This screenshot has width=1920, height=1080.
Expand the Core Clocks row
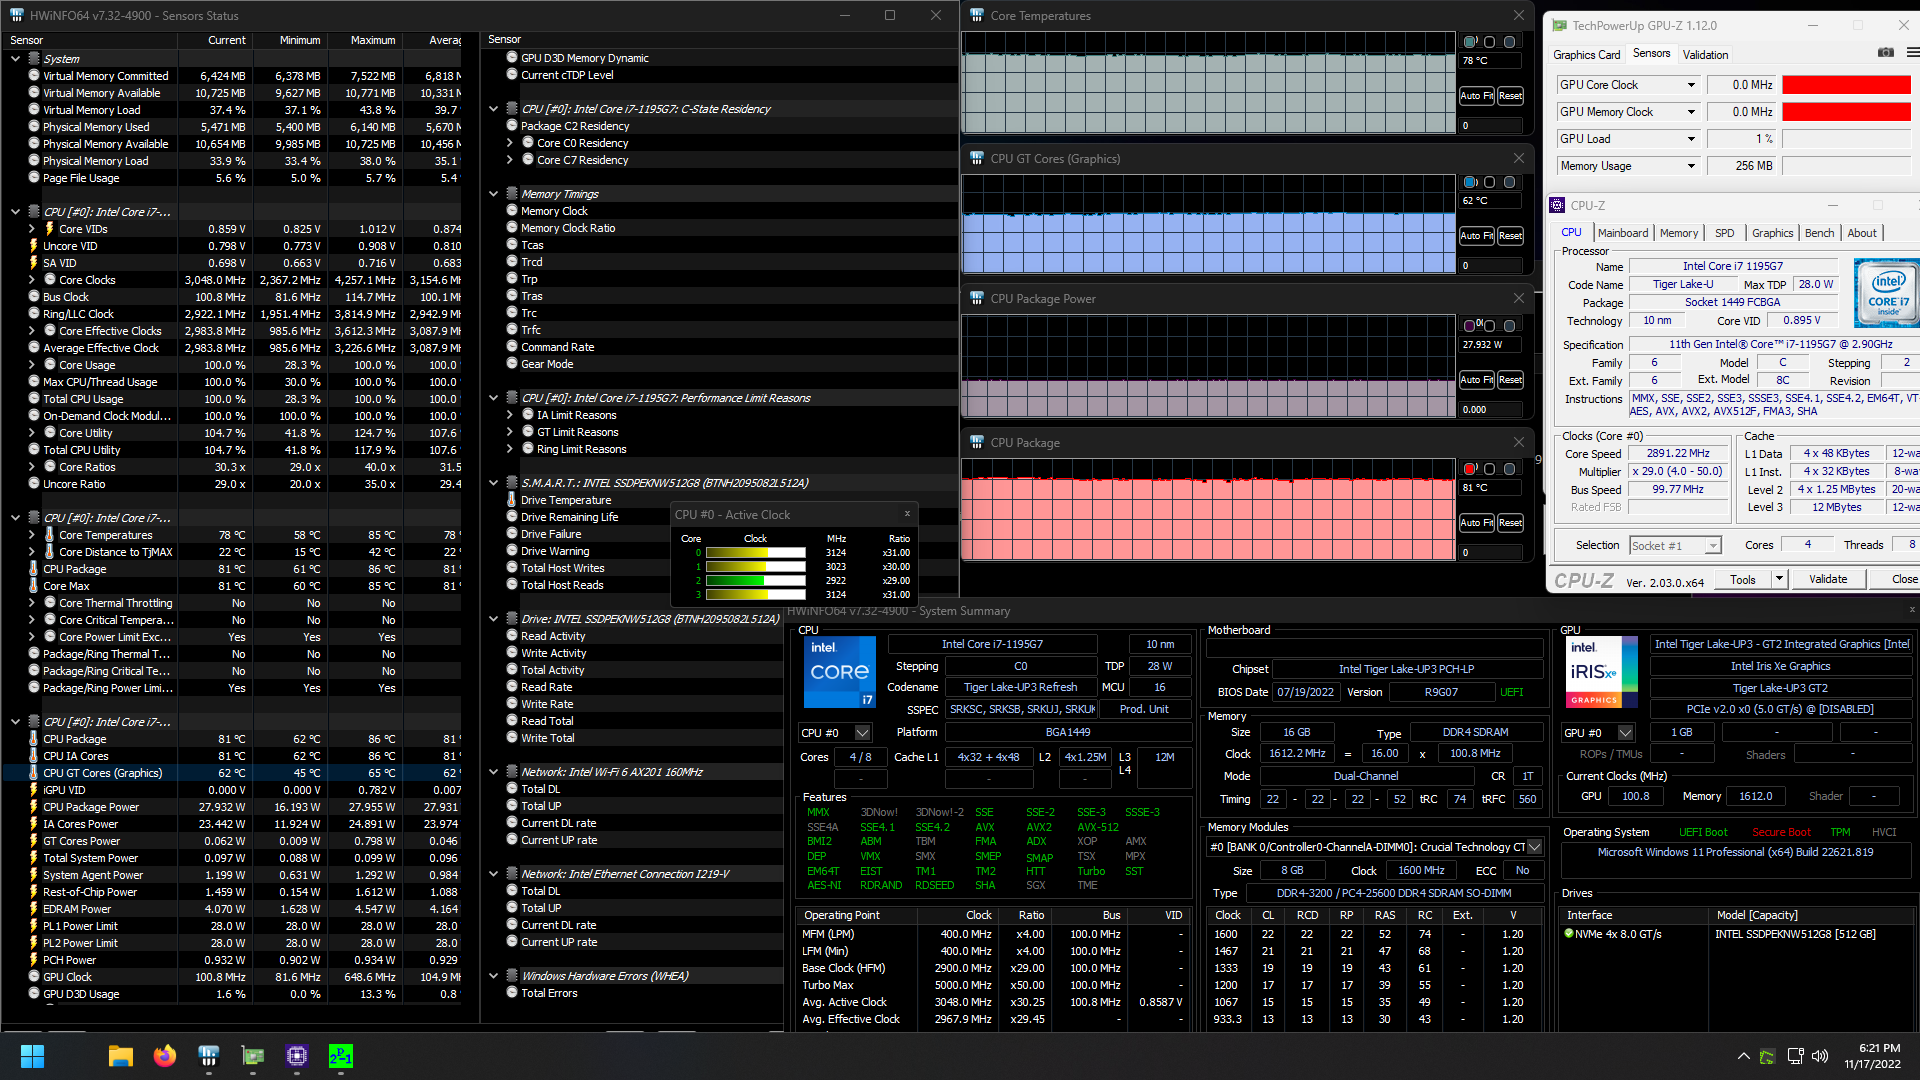[32, 280]
